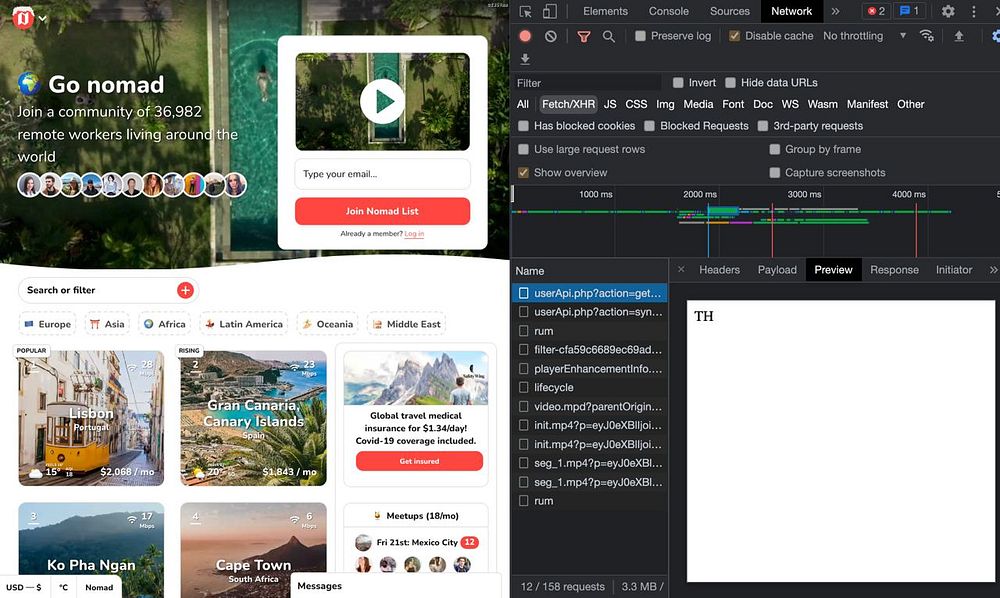Filter cities by Africa
1000x598 pixels.
point(165,324)
